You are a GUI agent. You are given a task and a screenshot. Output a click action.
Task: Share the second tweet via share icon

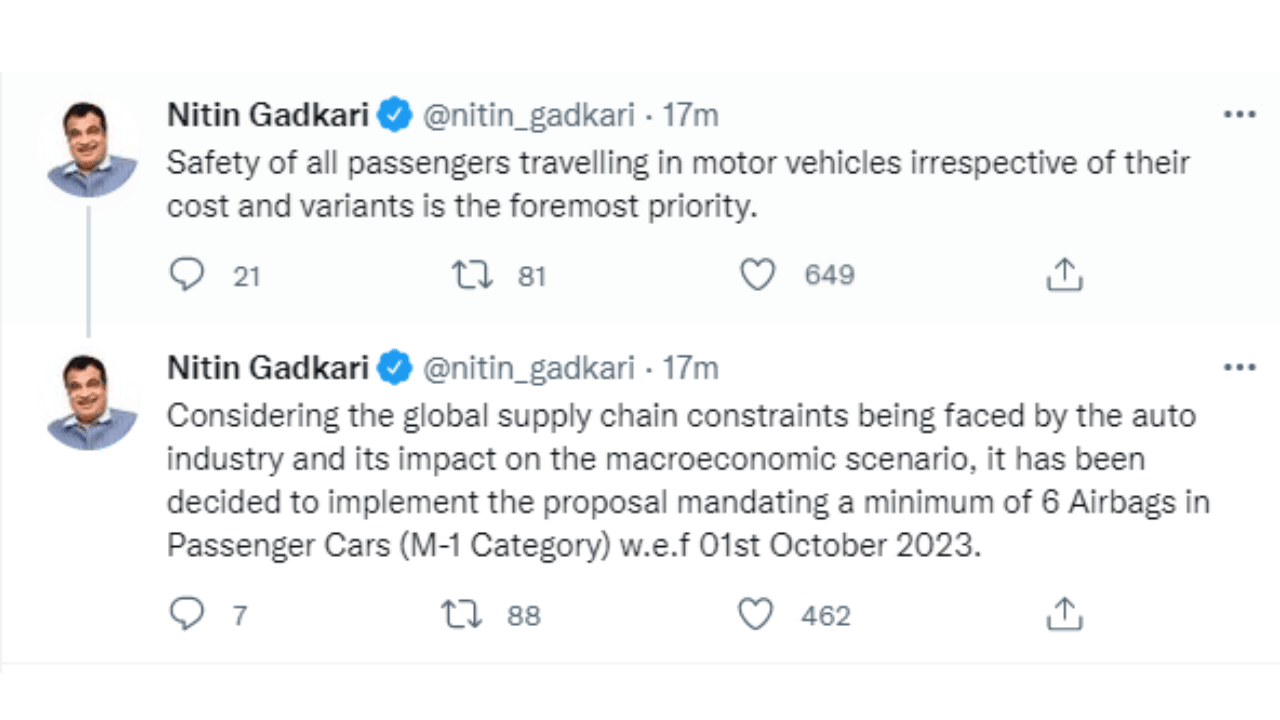(x=1064, y=615)
